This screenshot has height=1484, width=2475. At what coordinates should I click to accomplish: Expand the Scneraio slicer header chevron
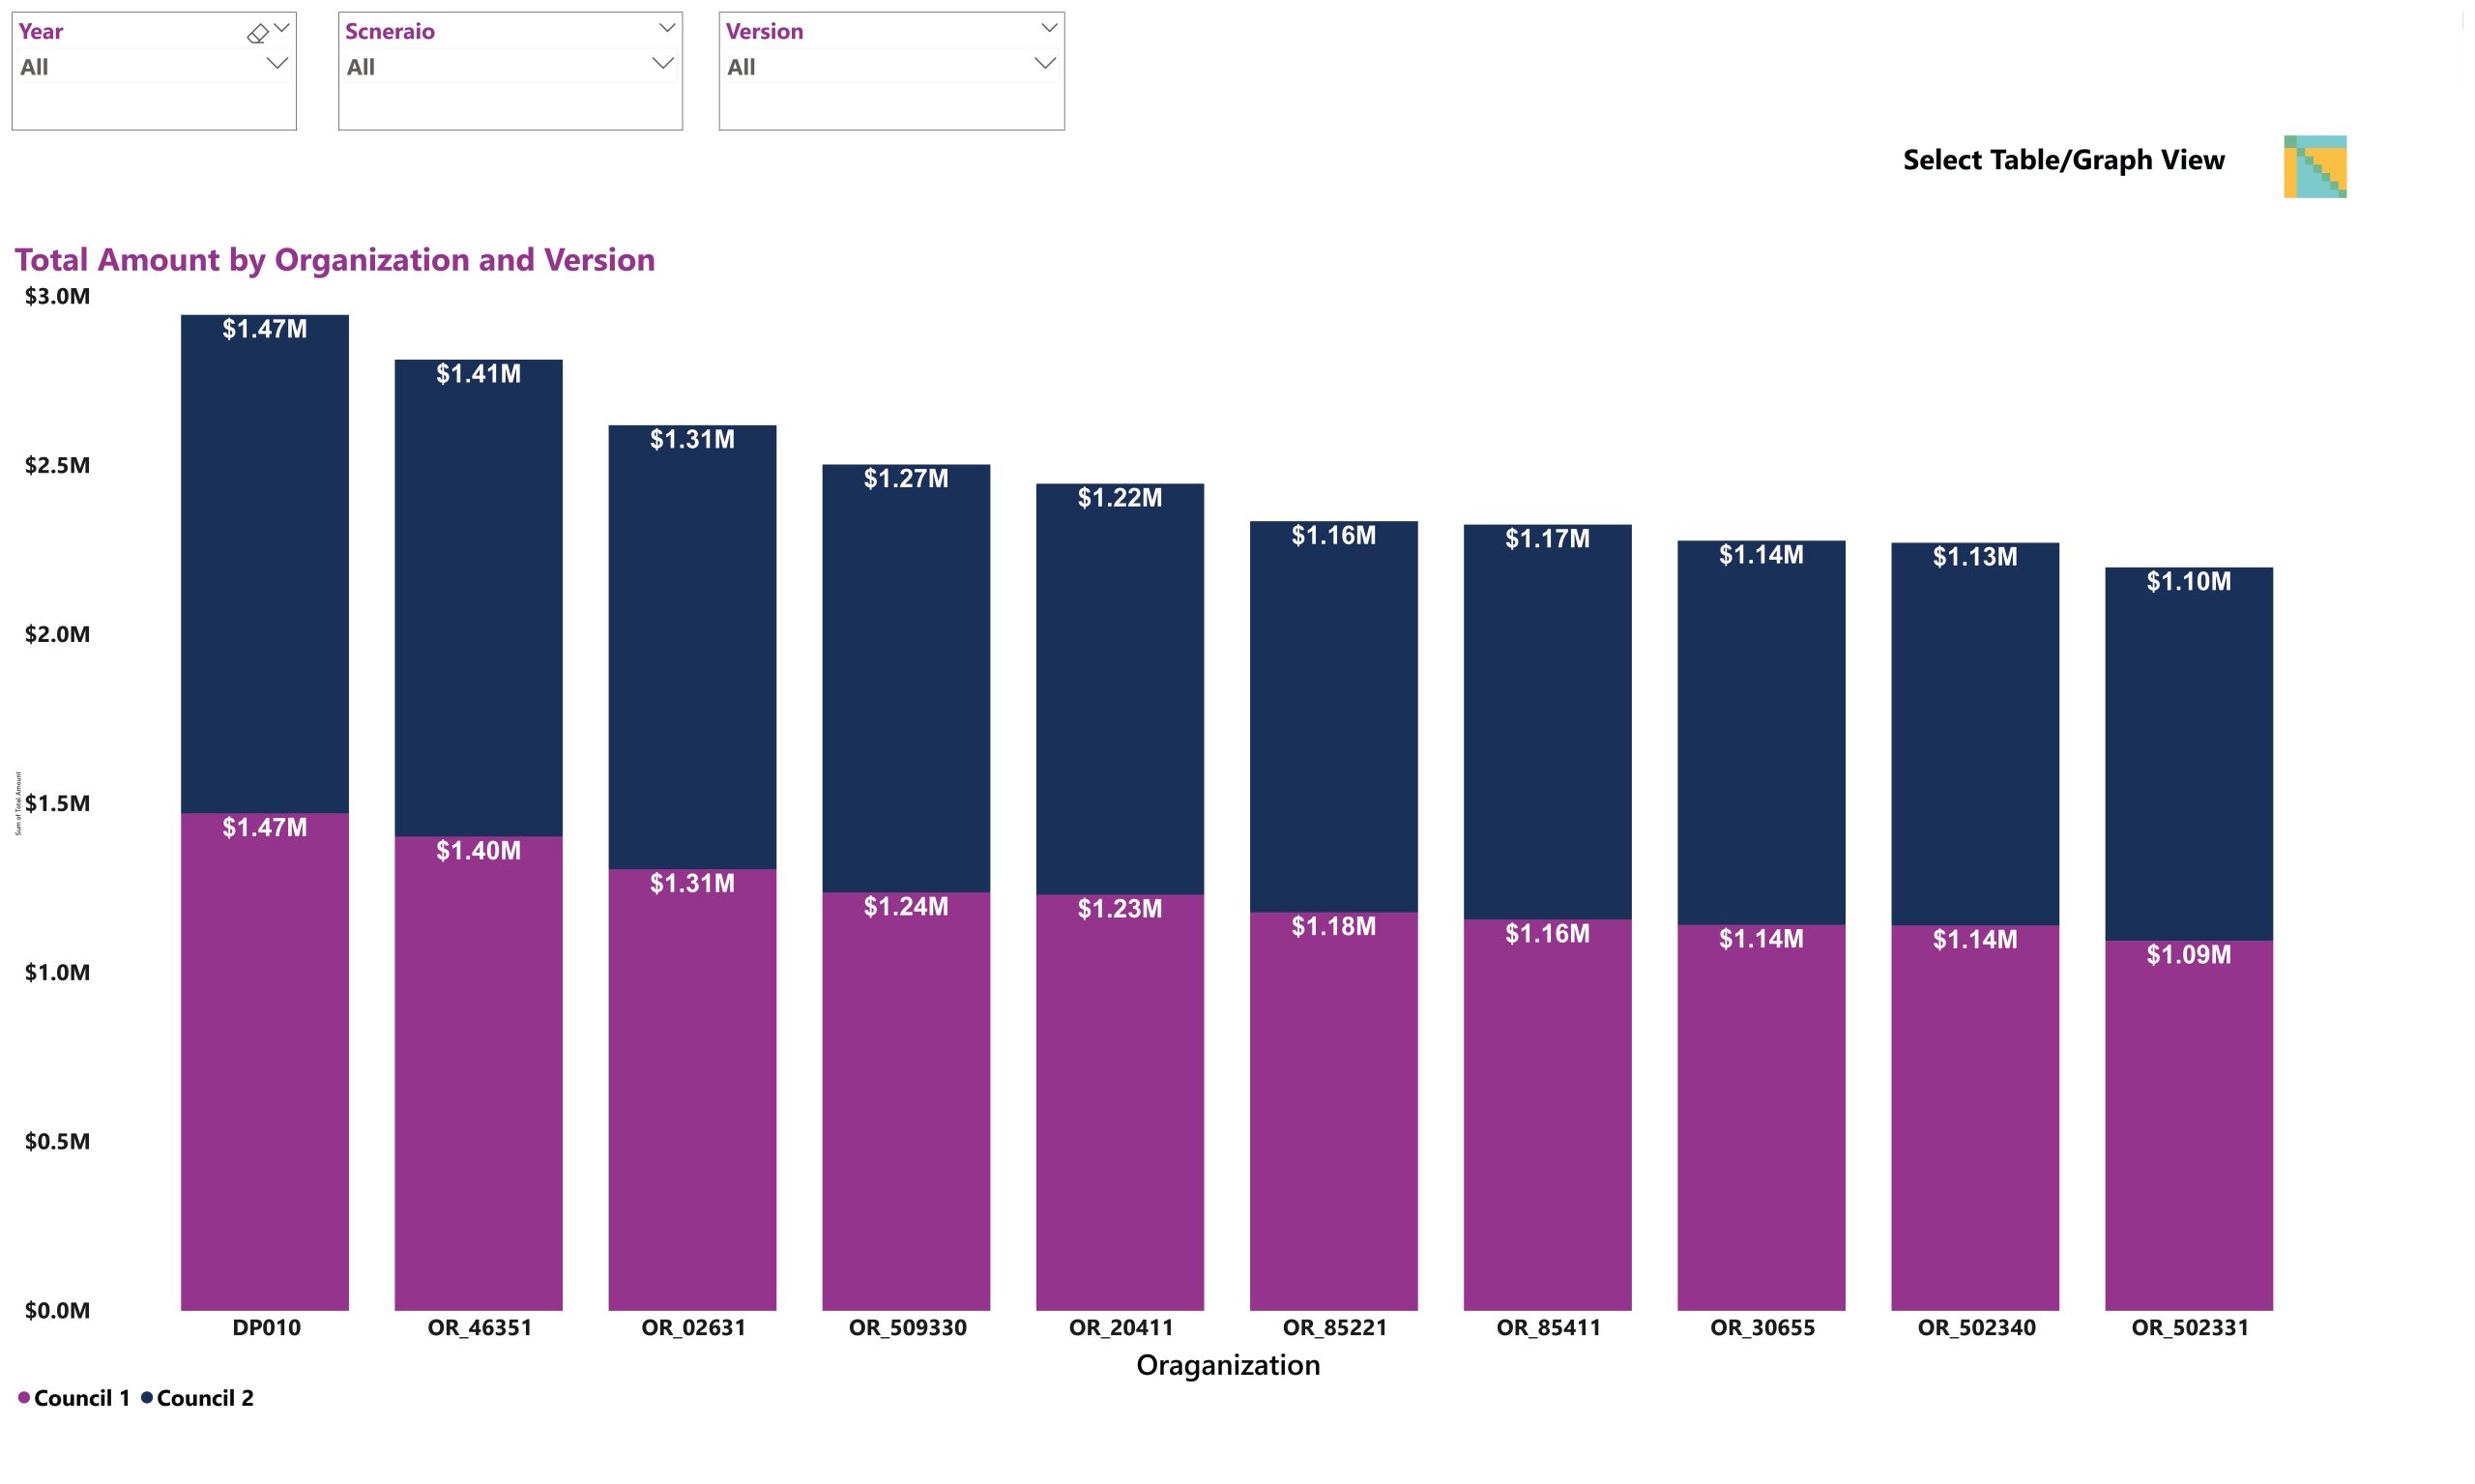667,28
